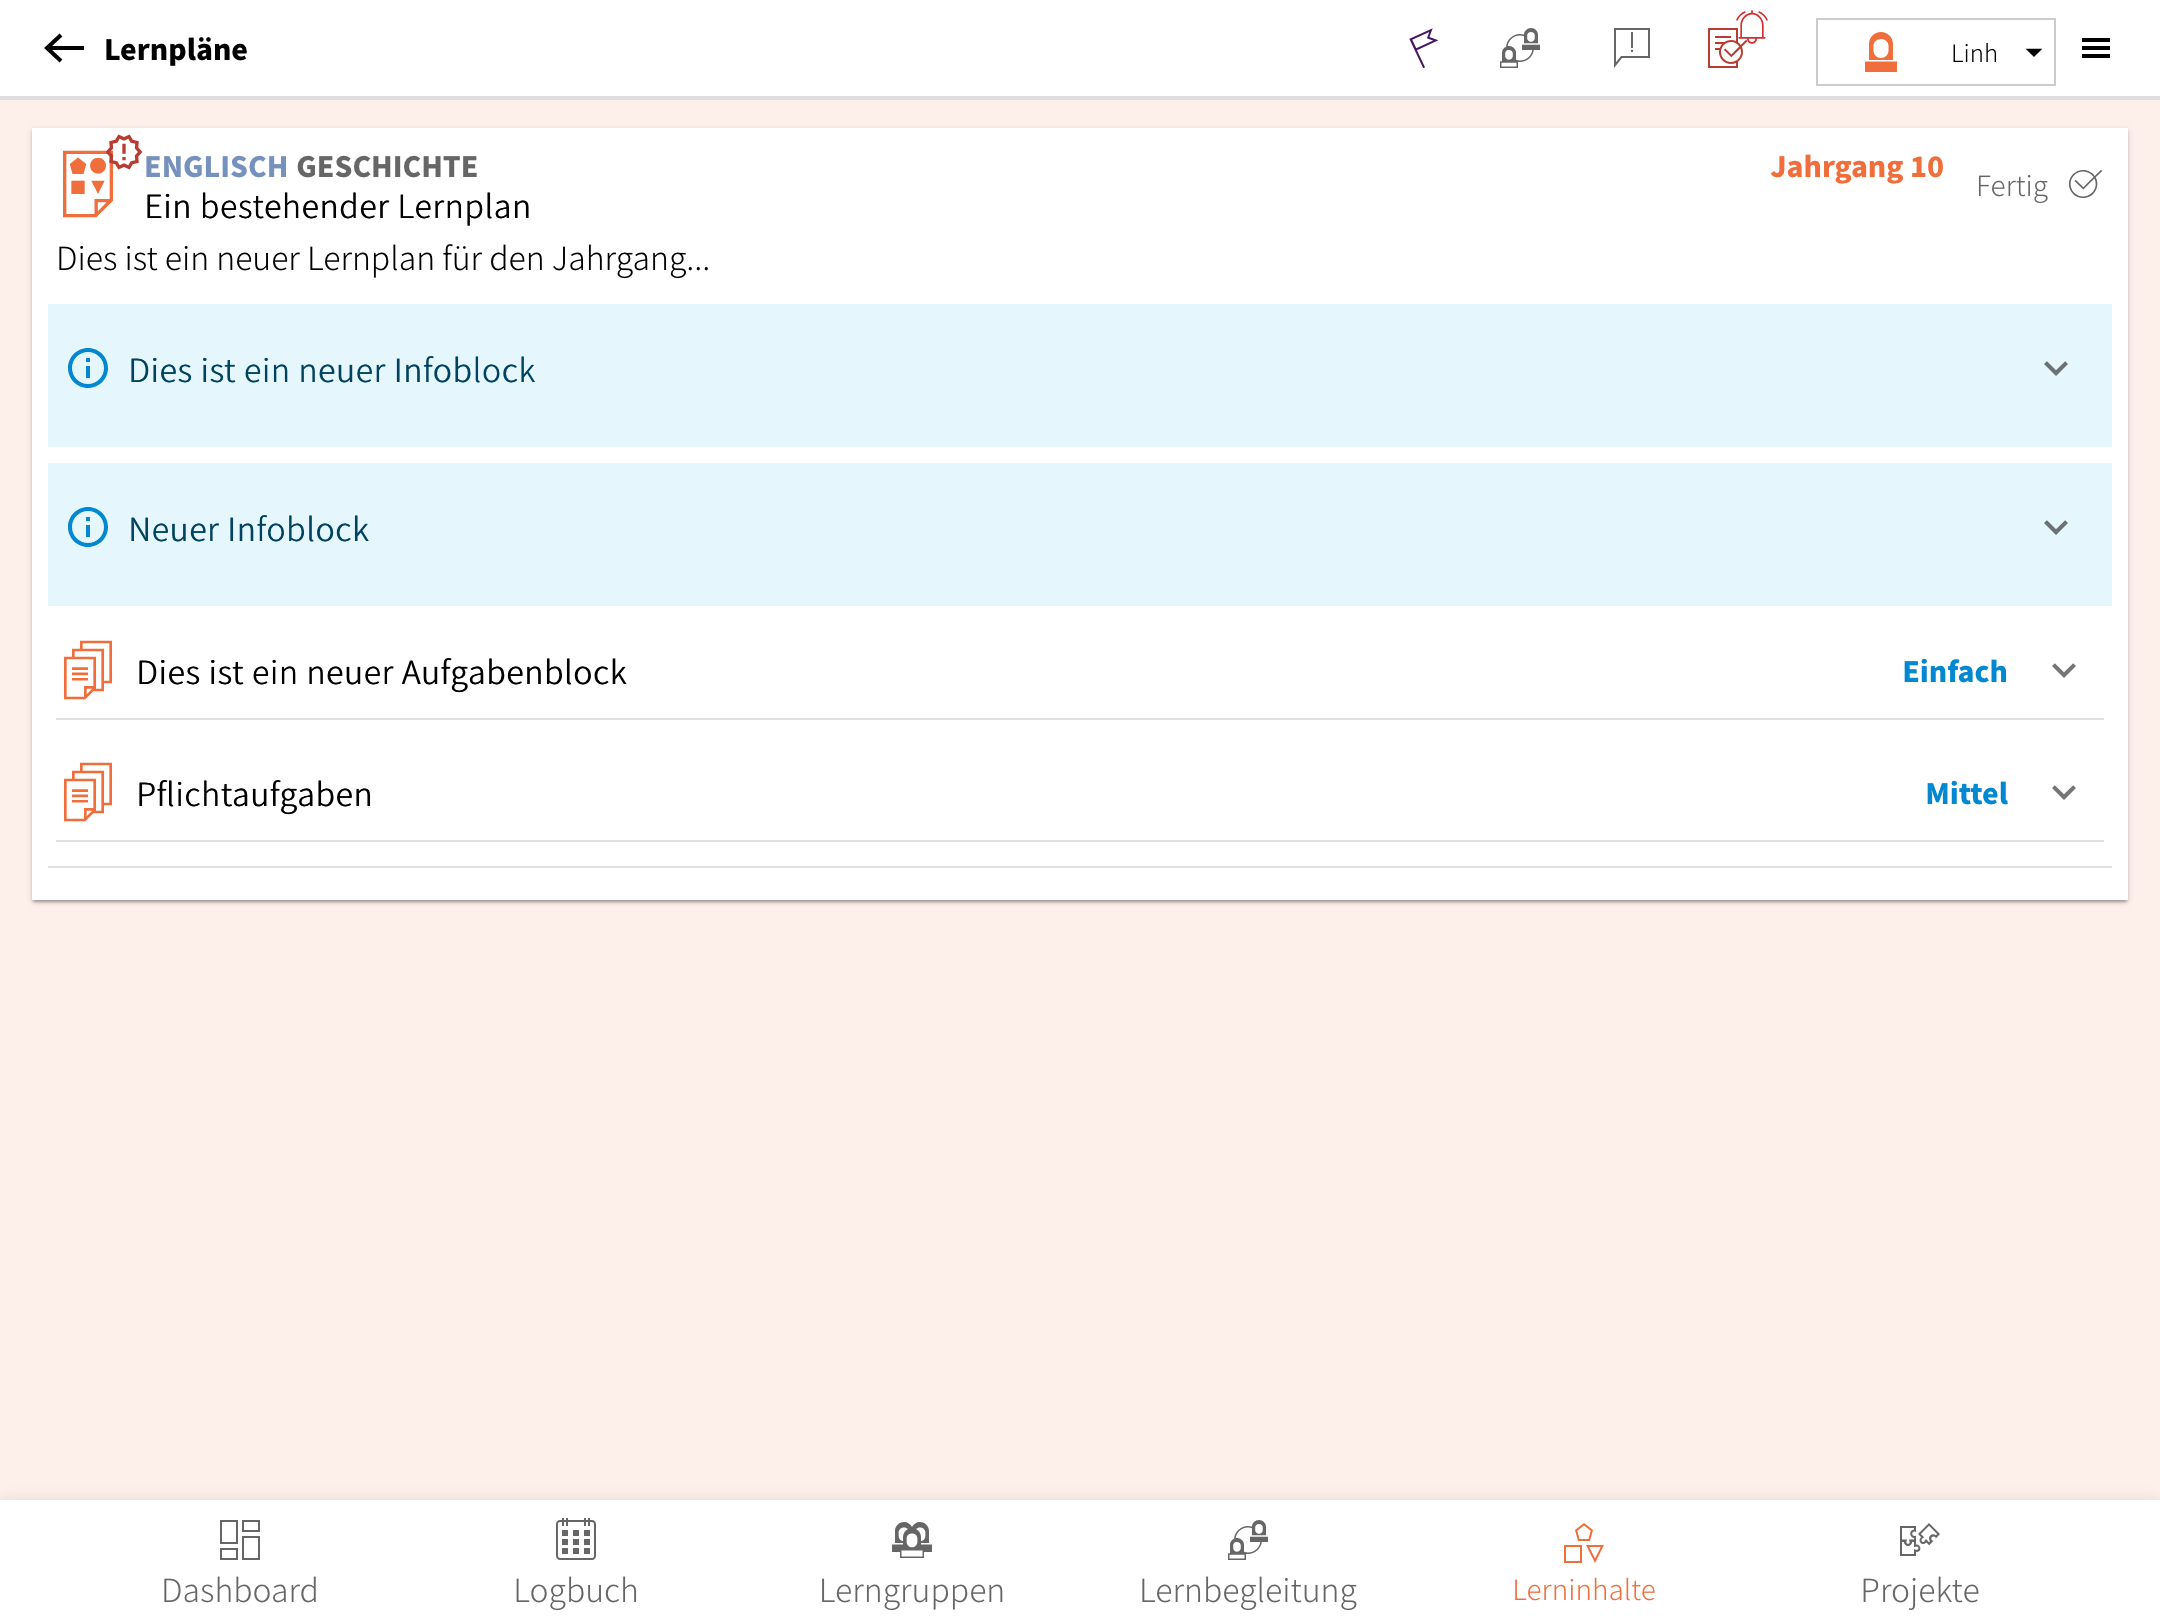Click the info icon of Neuer Infoblock

(88, 527)
